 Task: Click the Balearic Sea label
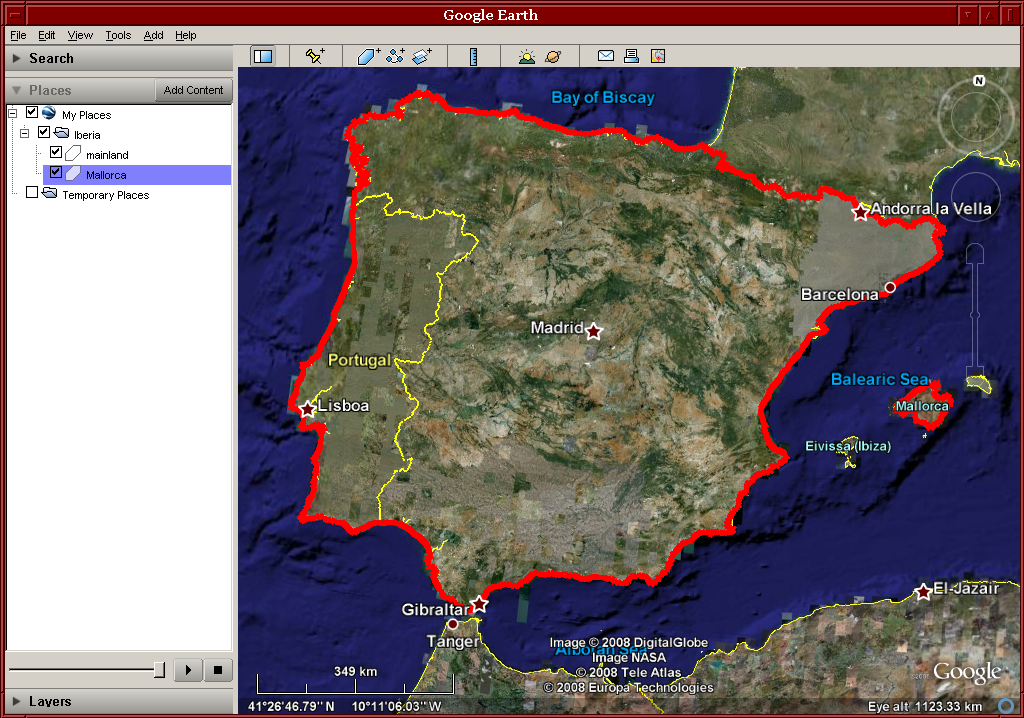pos(879,379)
